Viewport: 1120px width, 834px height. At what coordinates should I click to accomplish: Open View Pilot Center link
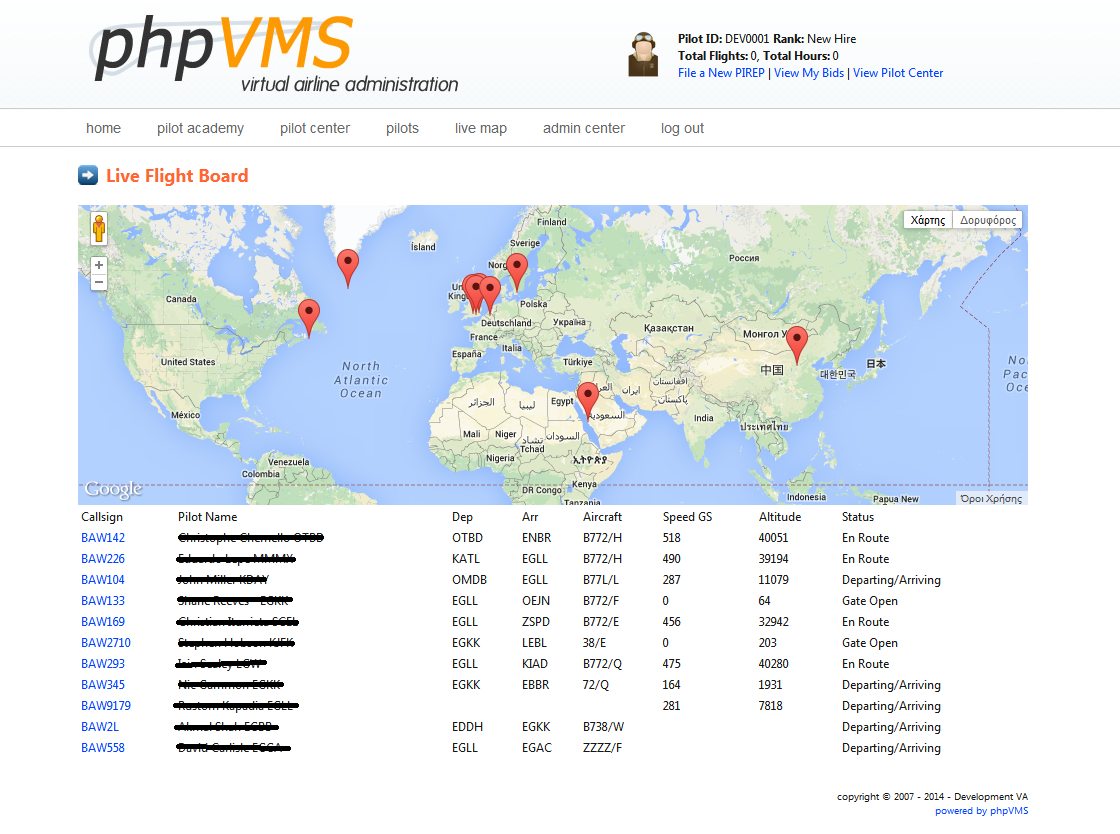click(898, 73)
